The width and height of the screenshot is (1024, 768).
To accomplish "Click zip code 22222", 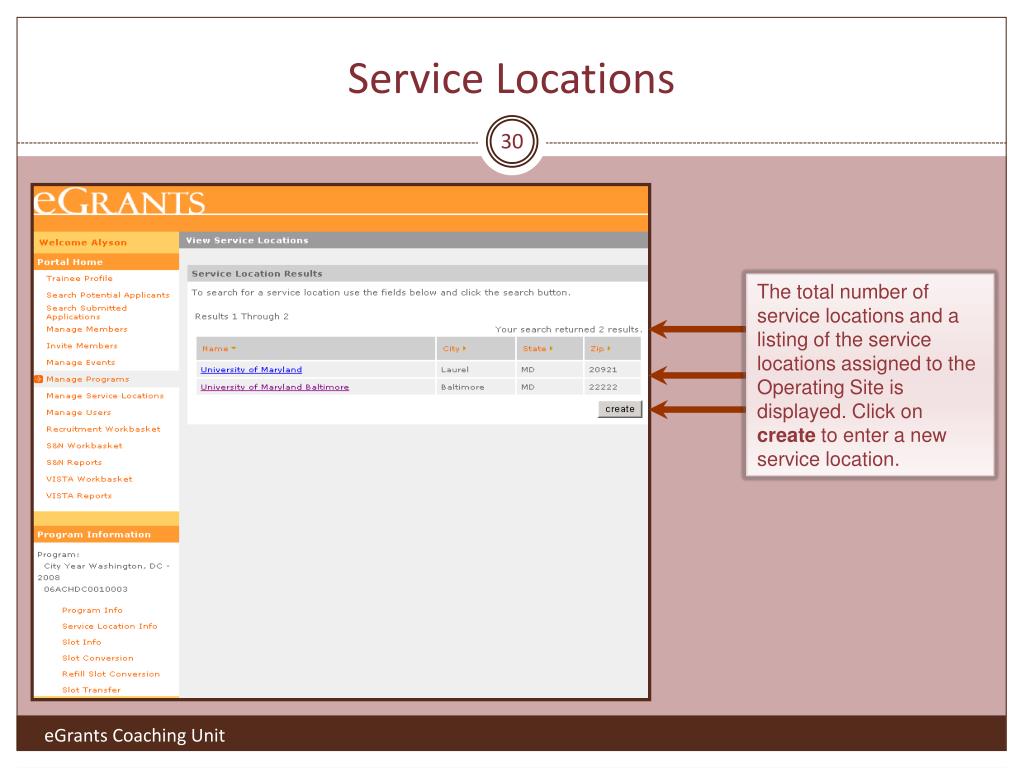I will [603, 387].
